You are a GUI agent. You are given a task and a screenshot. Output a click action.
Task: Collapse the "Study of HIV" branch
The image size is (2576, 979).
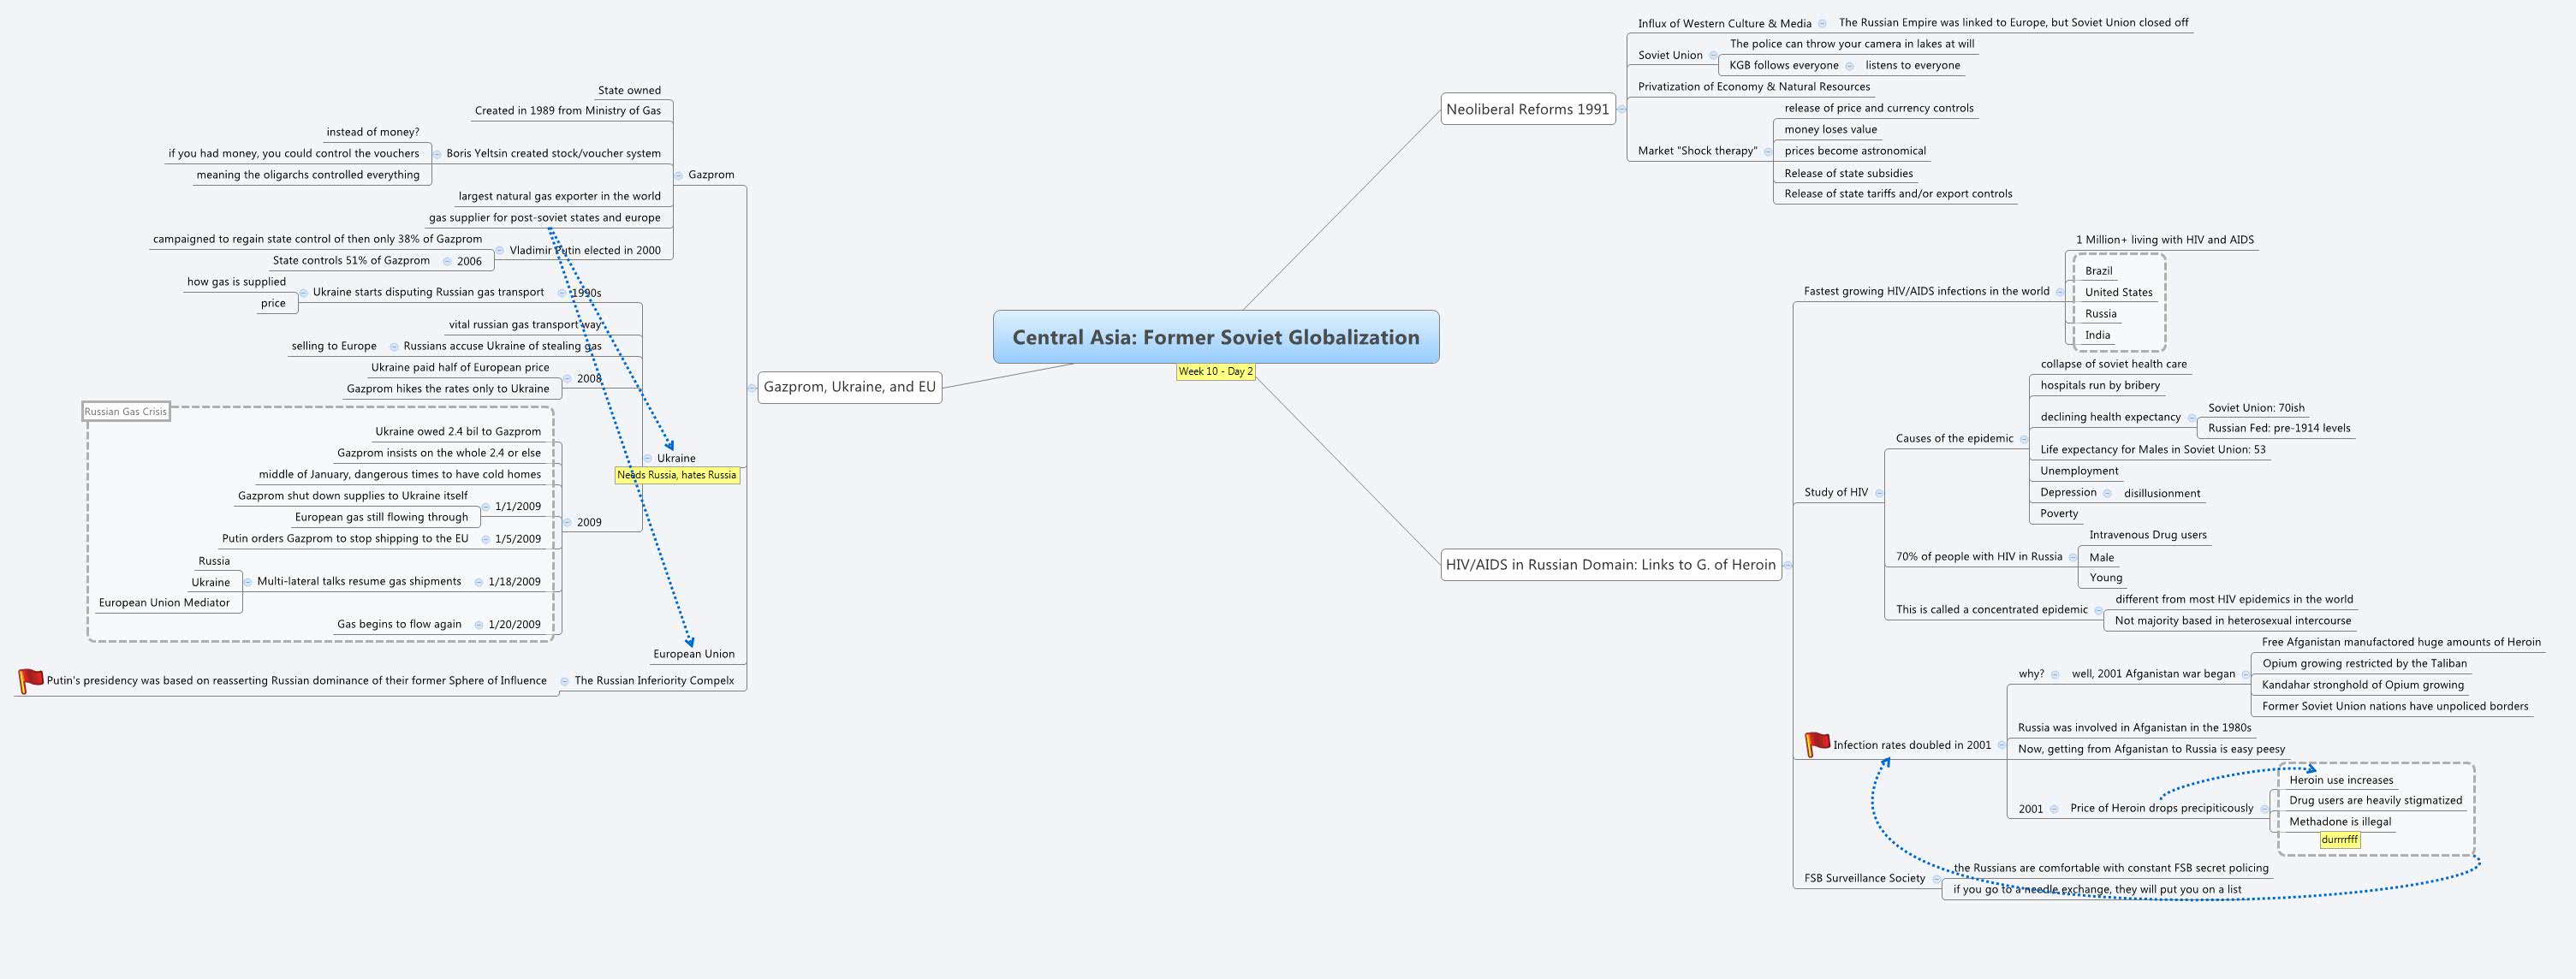(1878, 492)
